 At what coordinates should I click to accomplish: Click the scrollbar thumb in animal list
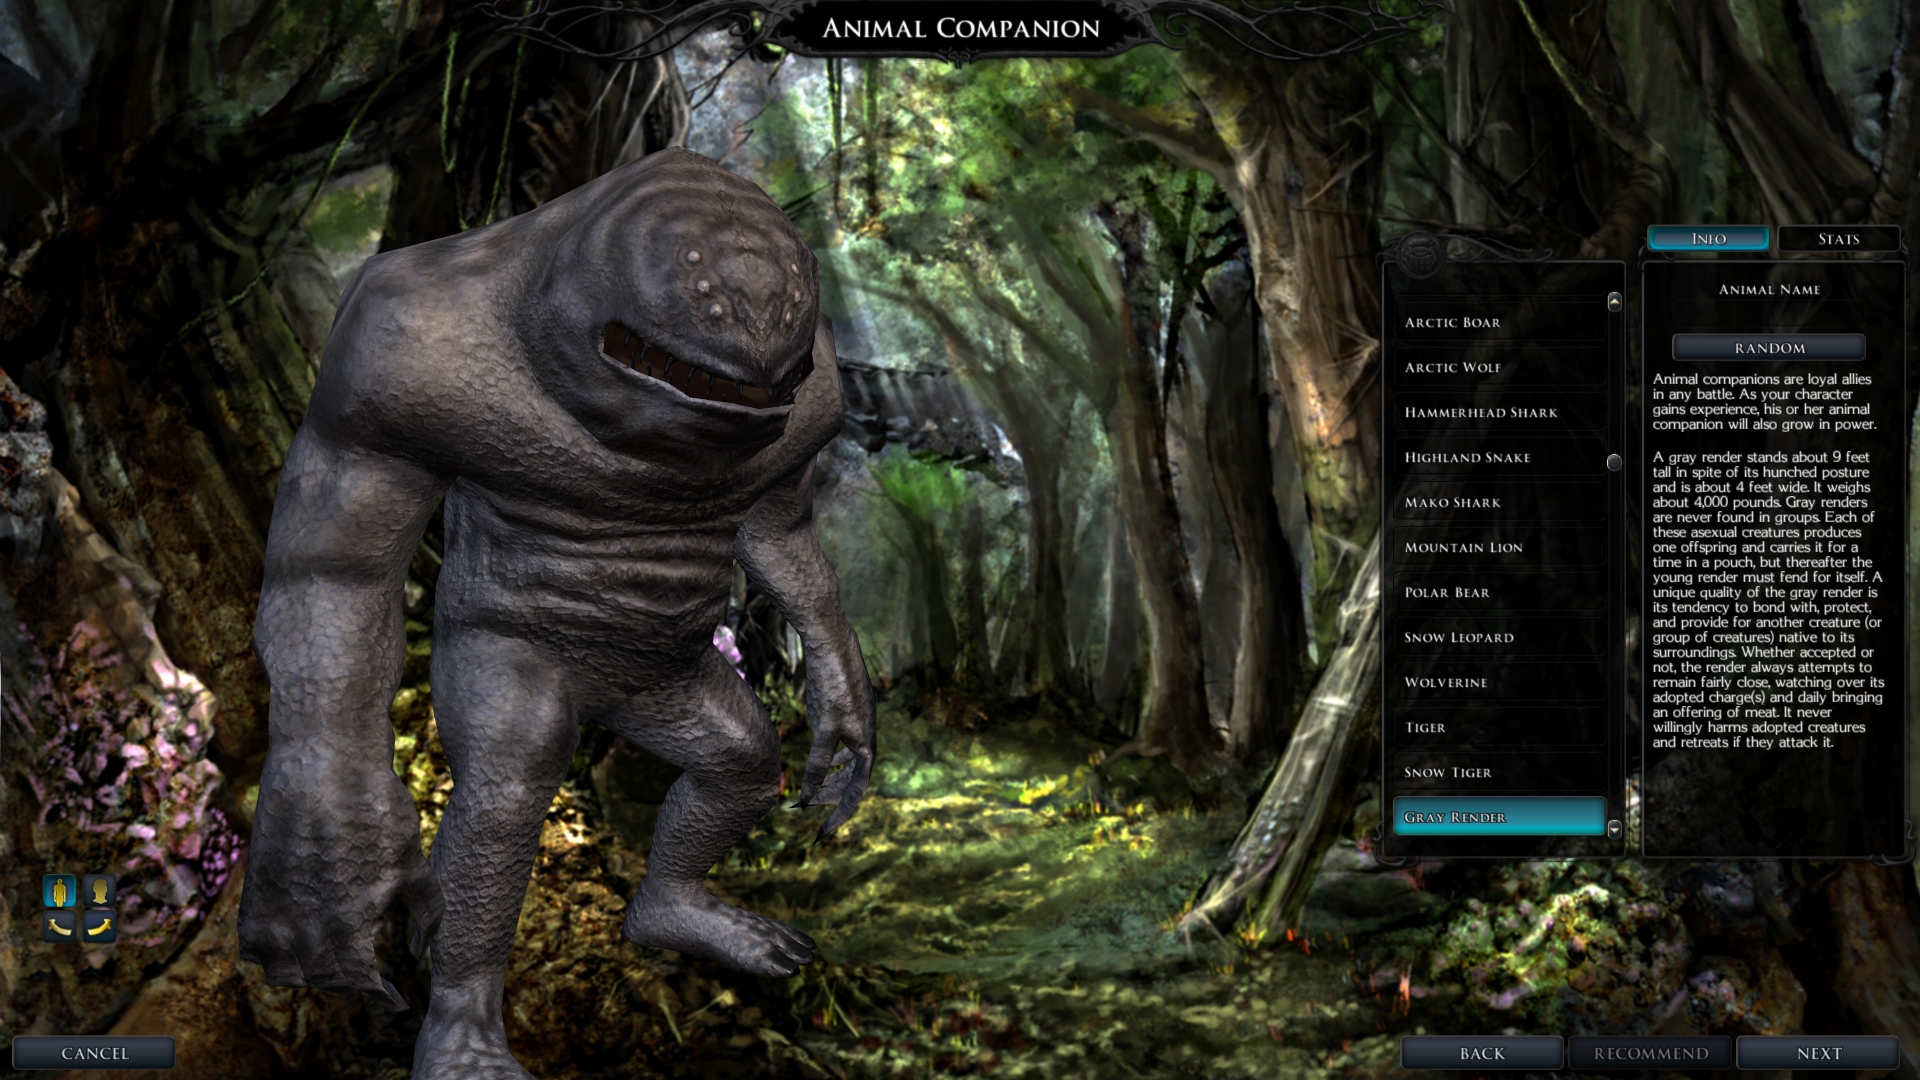1614,462
